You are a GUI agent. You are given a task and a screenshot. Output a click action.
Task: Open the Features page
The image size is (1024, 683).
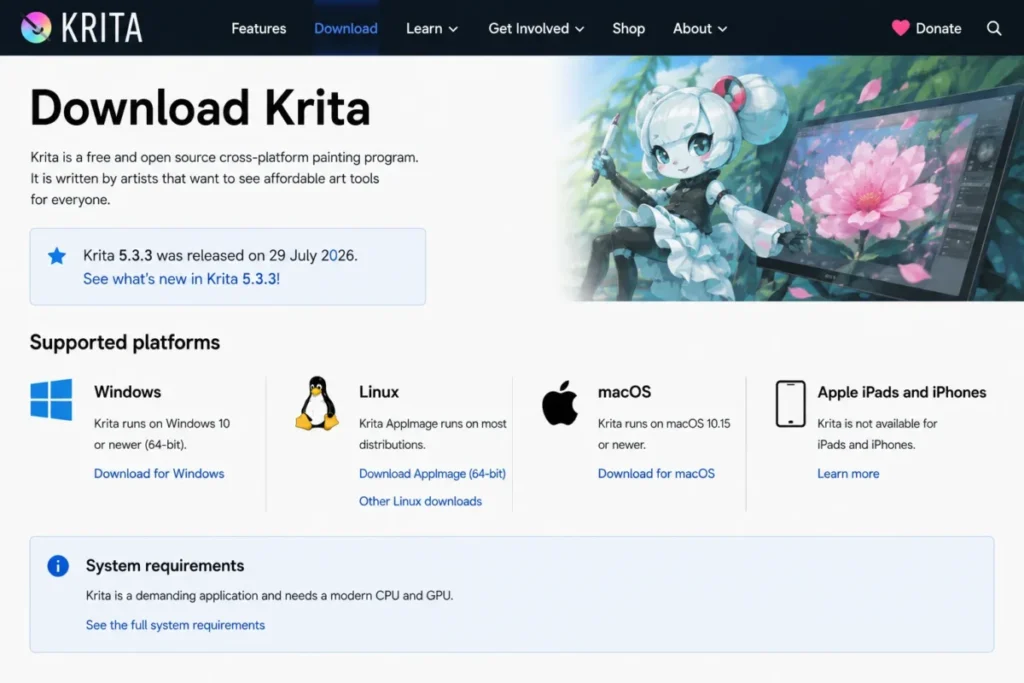point(259,29)
